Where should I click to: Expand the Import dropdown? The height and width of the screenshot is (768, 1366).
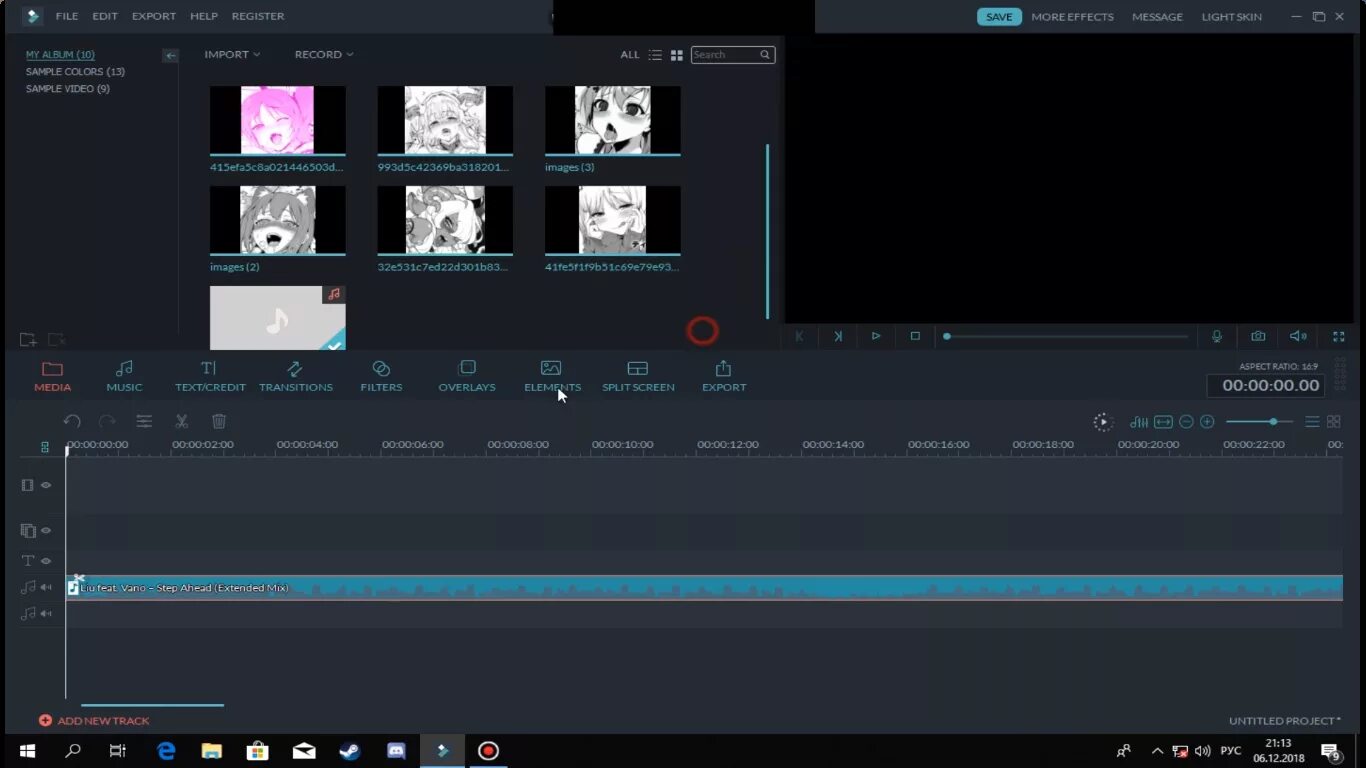pos(232,54)
